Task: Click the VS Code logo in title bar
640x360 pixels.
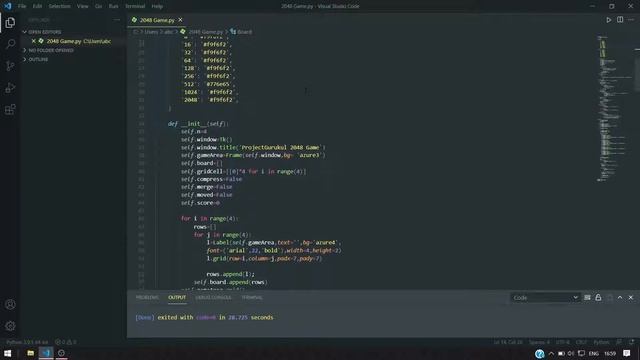Action: coord(8,6)
